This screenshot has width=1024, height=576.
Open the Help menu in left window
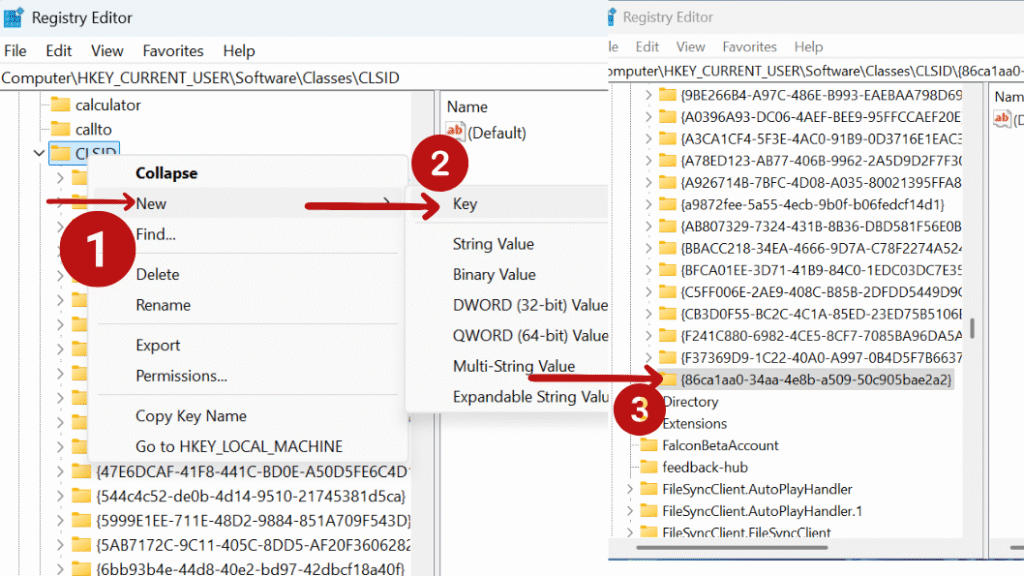(x=239, y=51)
